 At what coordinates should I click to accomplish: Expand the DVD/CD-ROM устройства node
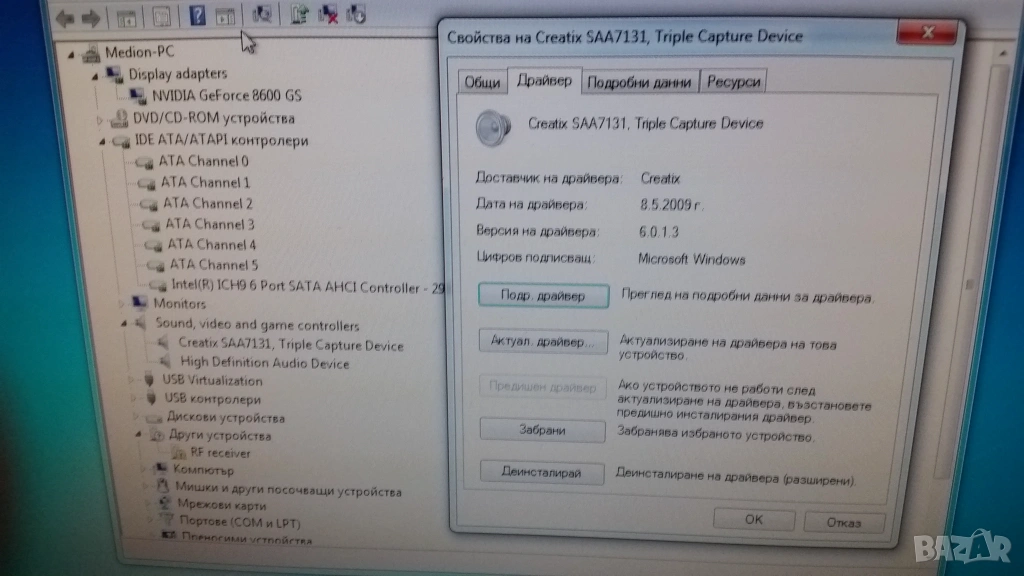coord(99,119)
